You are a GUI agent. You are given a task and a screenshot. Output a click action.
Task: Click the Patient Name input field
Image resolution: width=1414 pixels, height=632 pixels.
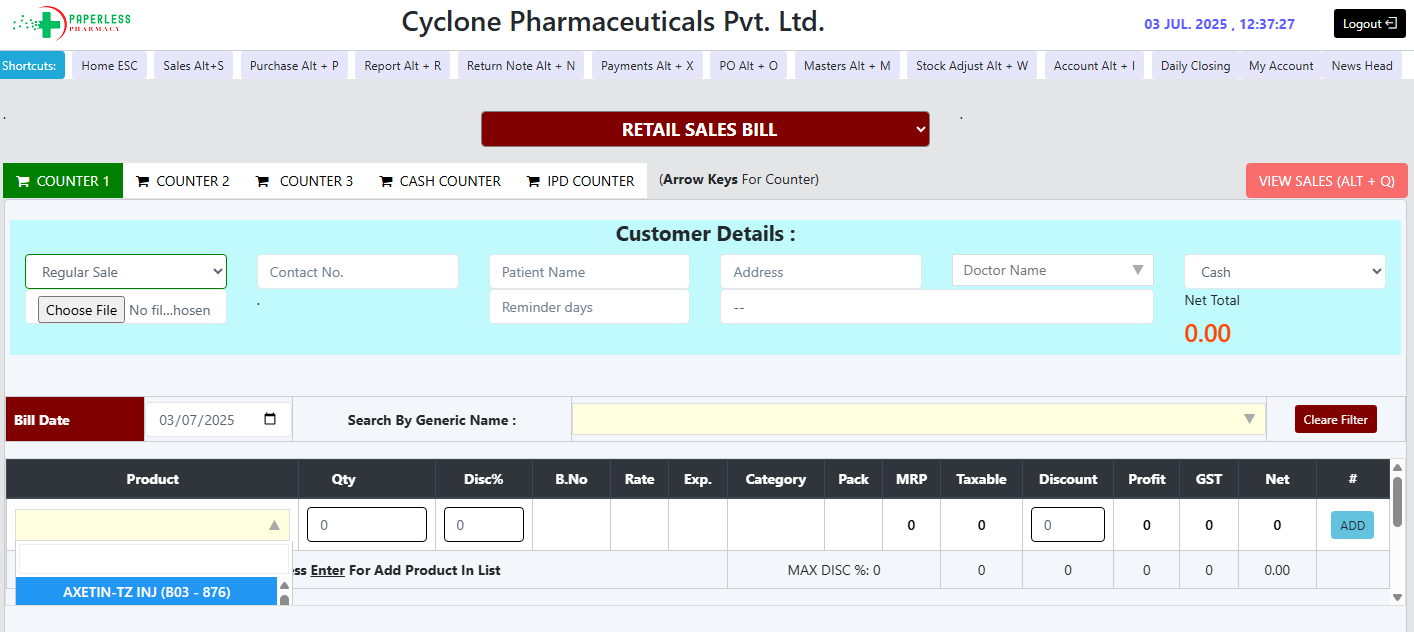[x=589, y=272]
